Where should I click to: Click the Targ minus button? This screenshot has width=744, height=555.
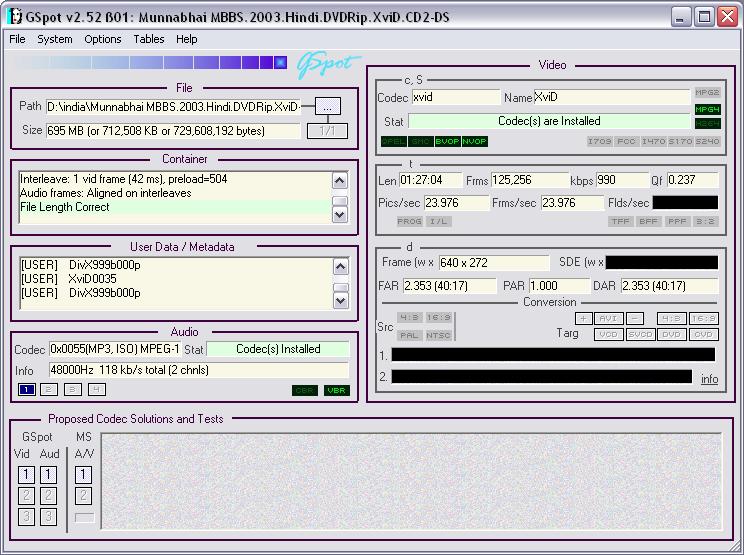click(x=635, y=318)
